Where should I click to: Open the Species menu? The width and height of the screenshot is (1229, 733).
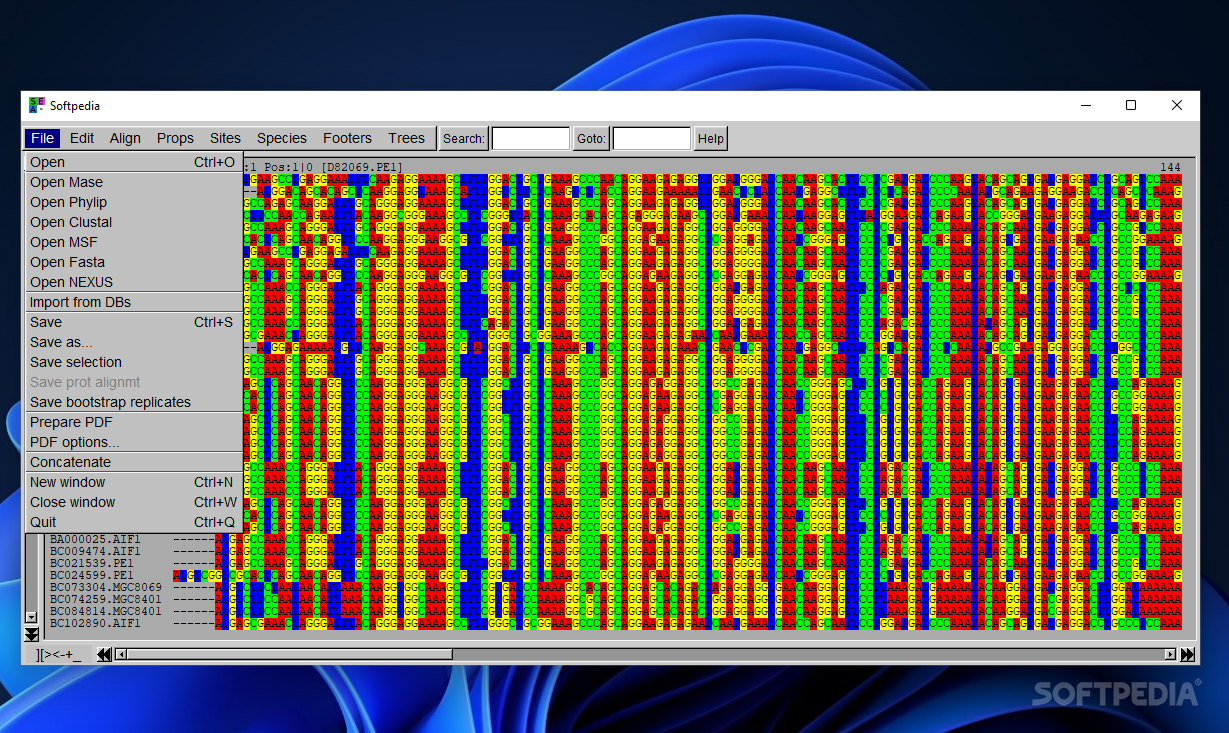pos(282,138)
